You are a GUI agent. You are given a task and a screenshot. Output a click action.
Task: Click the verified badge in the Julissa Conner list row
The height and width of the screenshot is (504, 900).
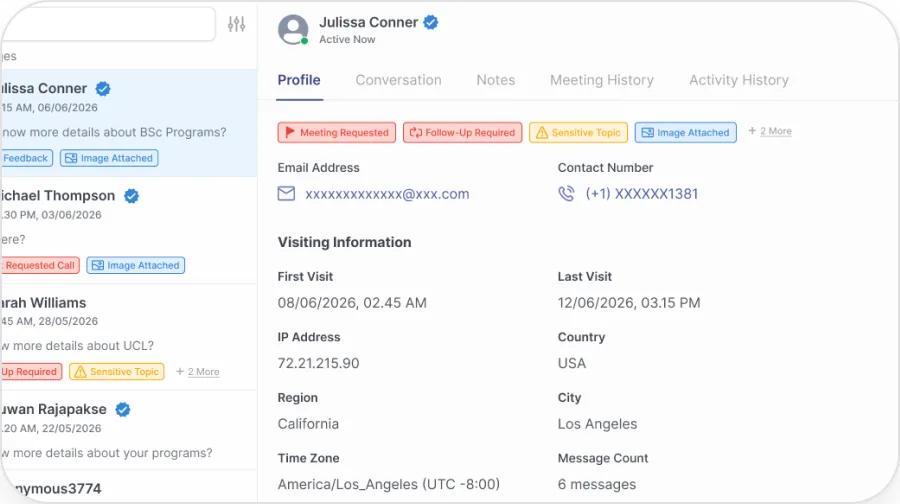pos(103,88)
